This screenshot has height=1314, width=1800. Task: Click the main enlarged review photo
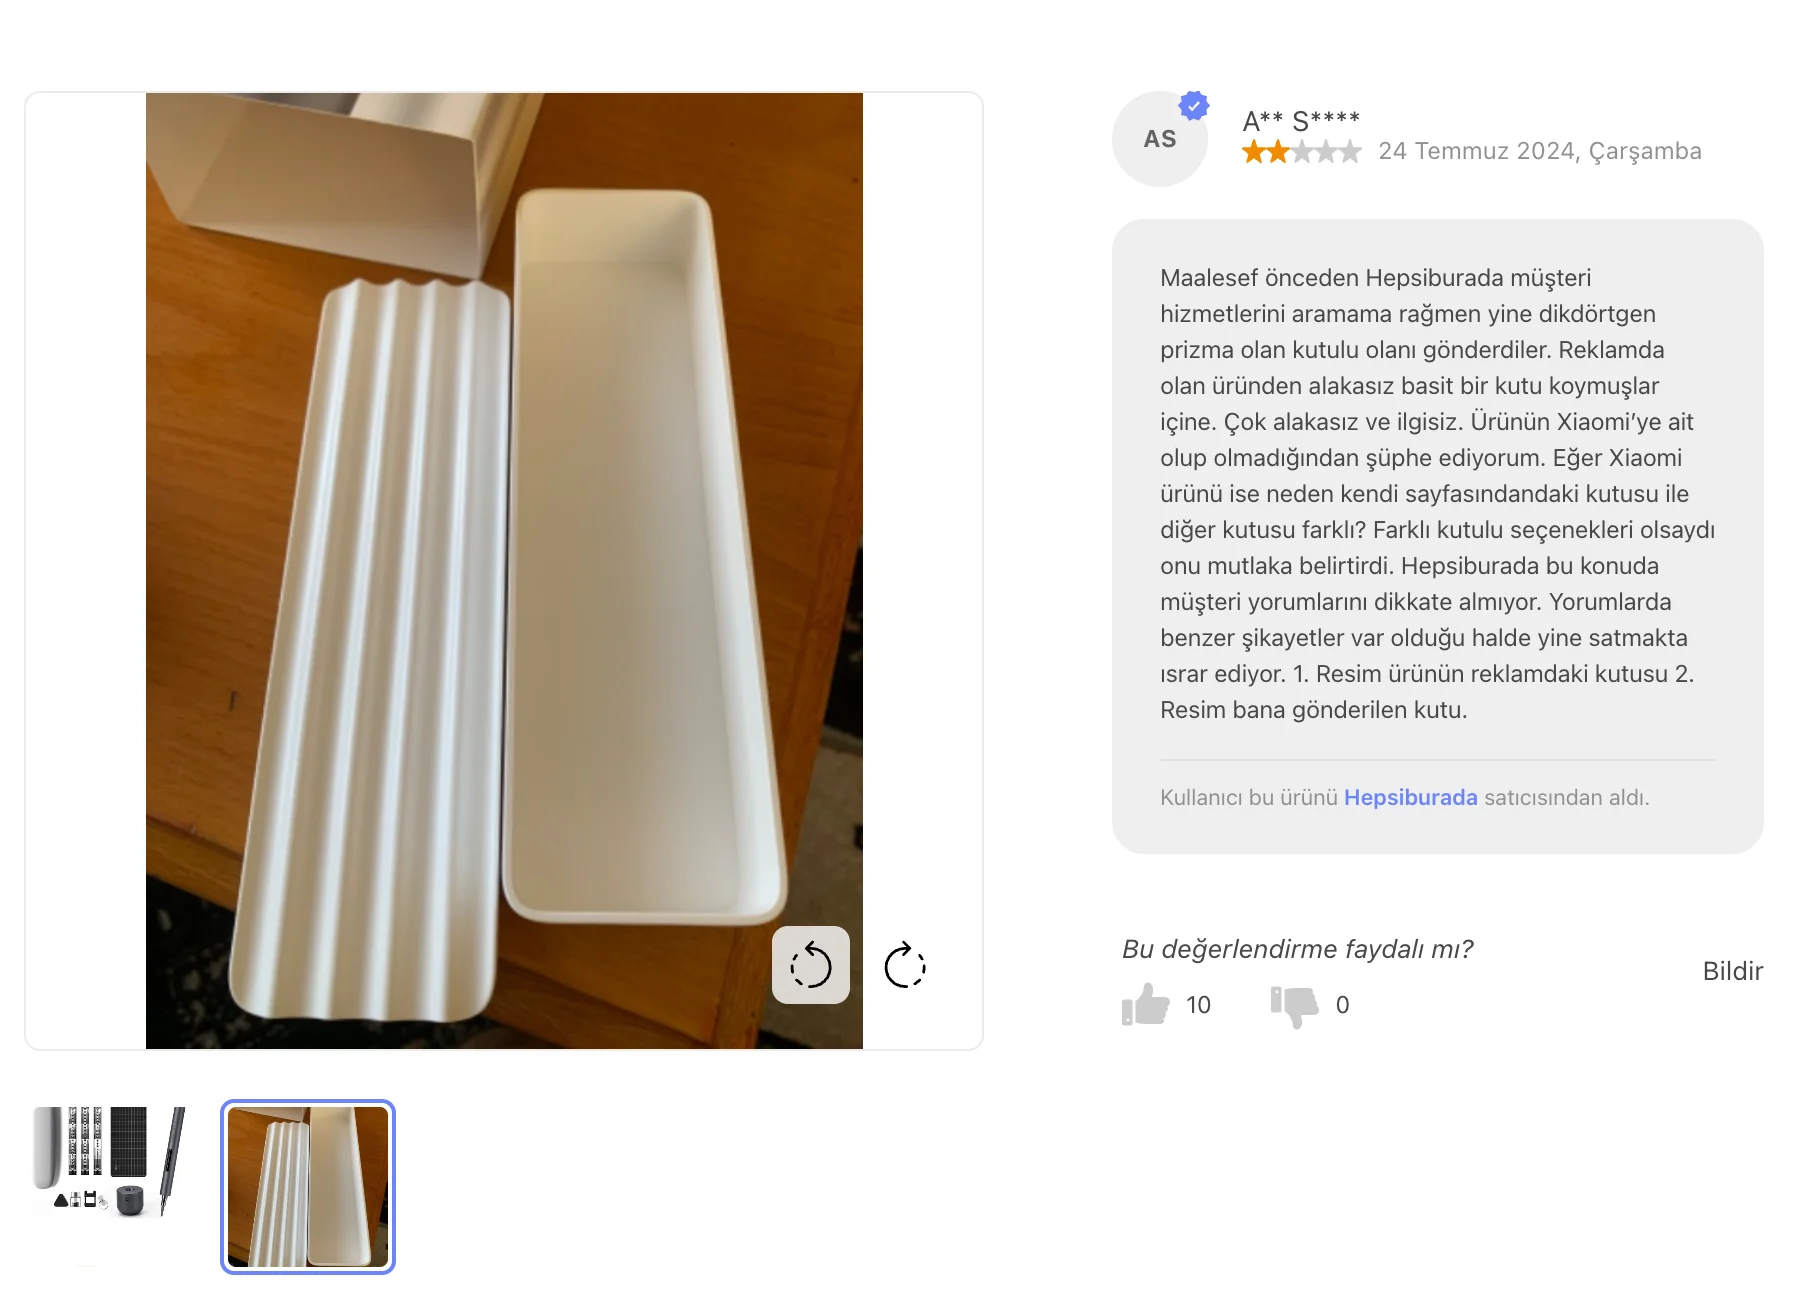point(504,571)
